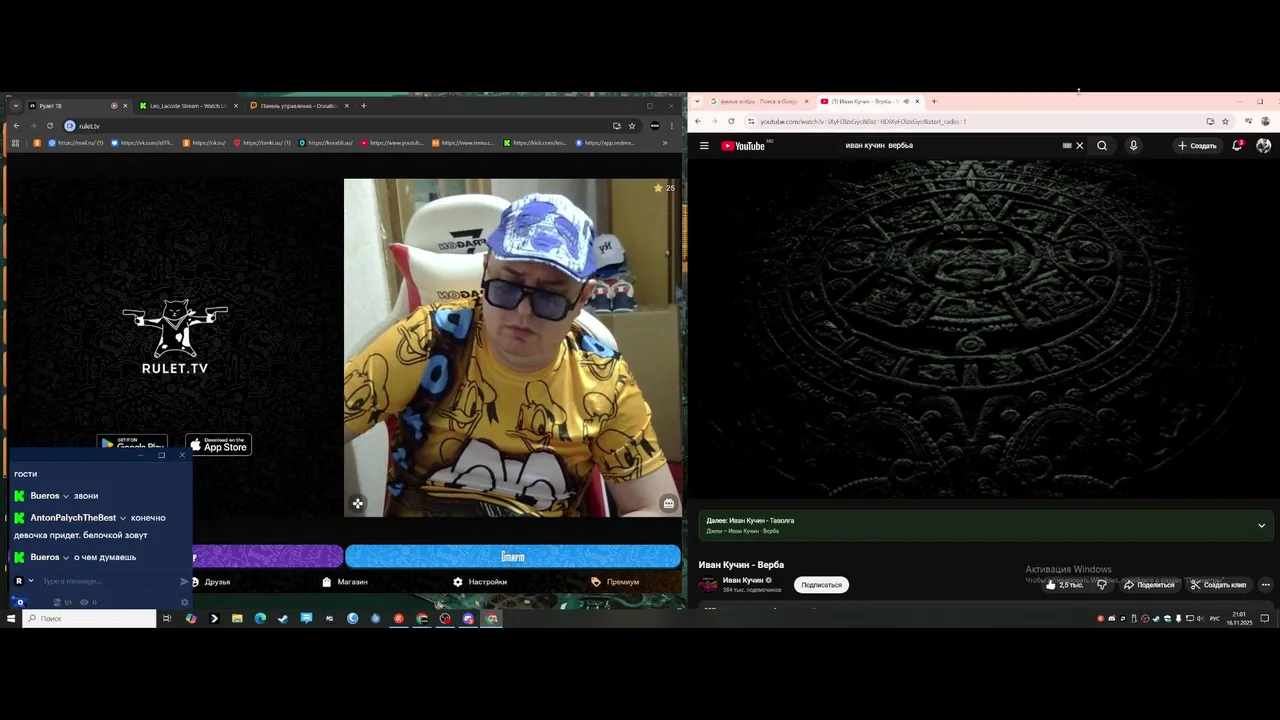The height and width of the screenshot is (720, 1280).
Task: Open rulet.tv browser three-dot menu
Action: coord(672,126)
